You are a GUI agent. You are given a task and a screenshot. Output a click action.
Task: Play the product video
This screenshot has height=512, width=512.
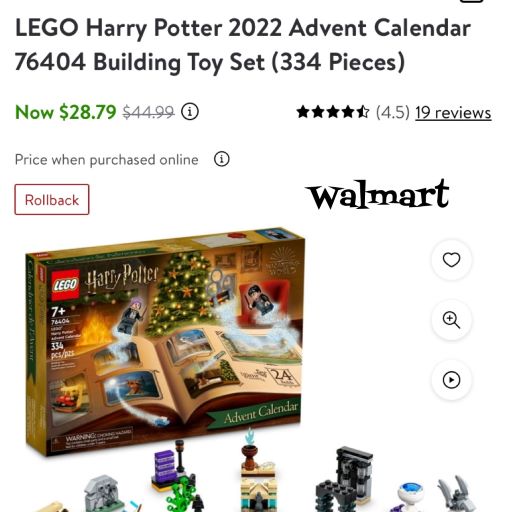pyautogui.click(x=451, y=380)
